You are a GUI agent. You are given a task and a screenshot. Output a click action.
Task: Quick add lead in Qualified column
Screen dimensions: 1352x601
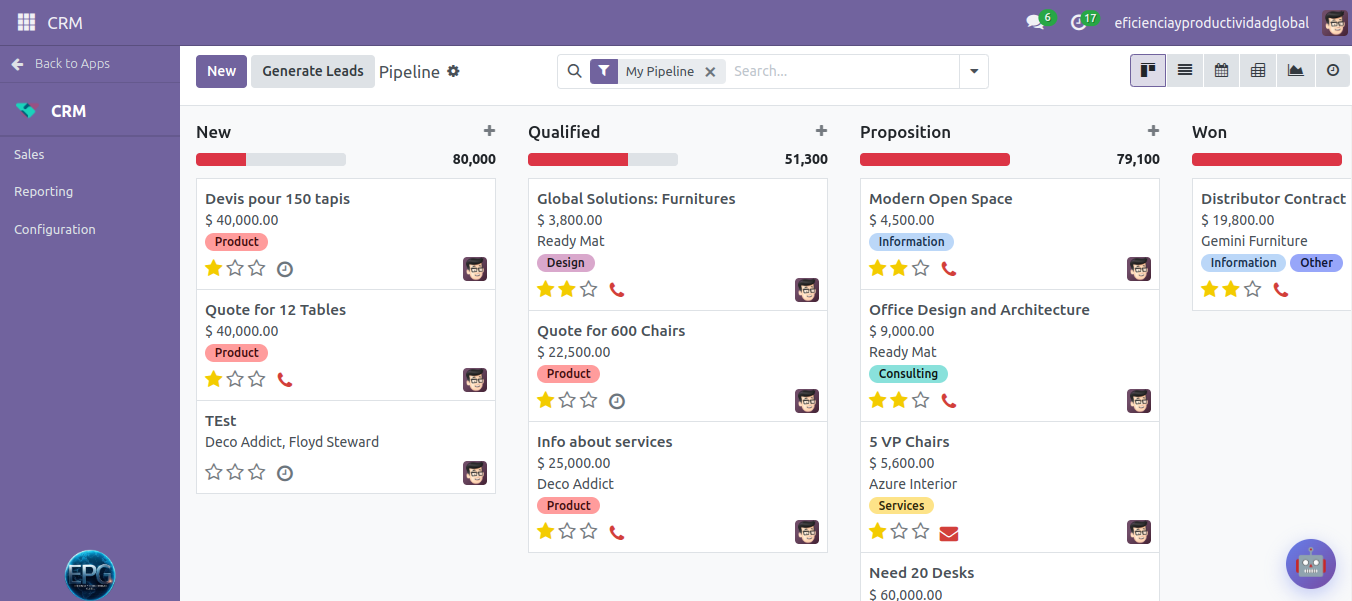pos(821,131)
